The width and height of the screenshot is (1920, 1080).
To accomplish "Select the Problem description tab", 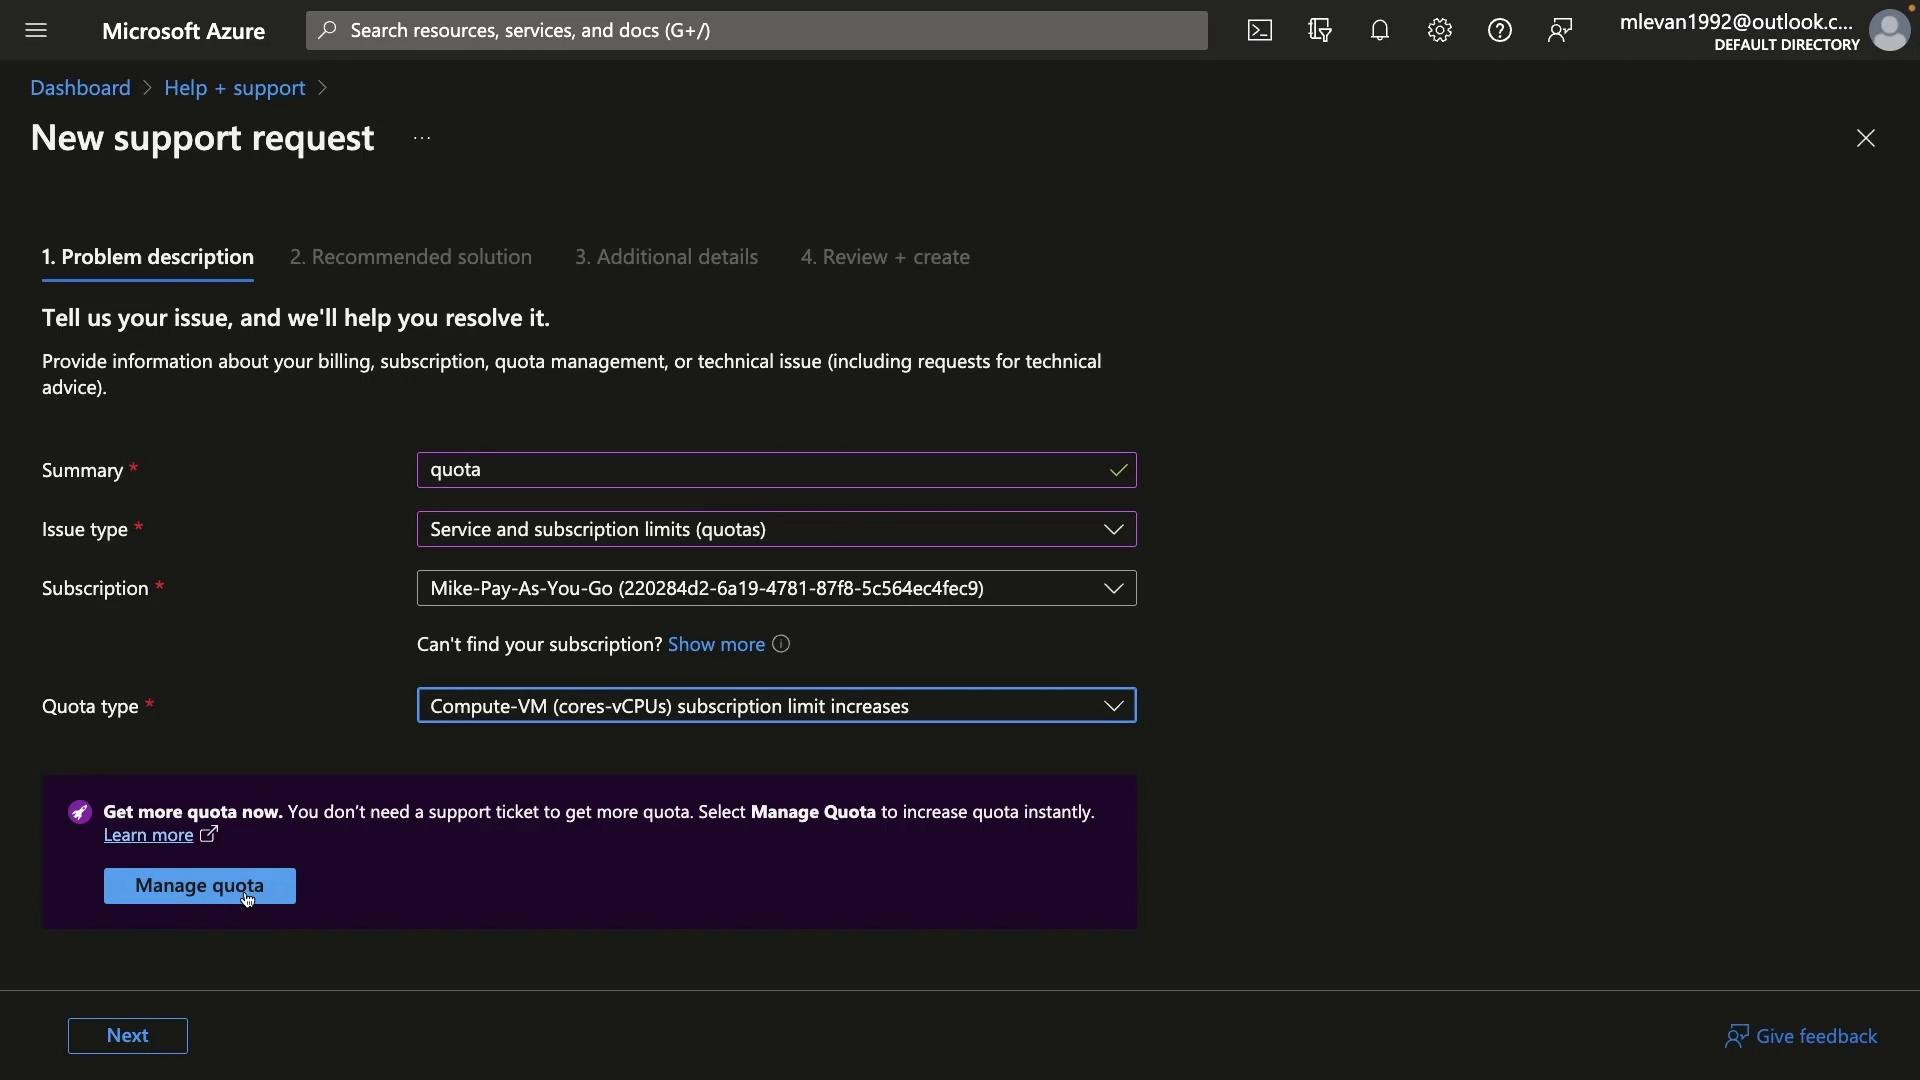I will pyautogui.click(x=148, y=257).
